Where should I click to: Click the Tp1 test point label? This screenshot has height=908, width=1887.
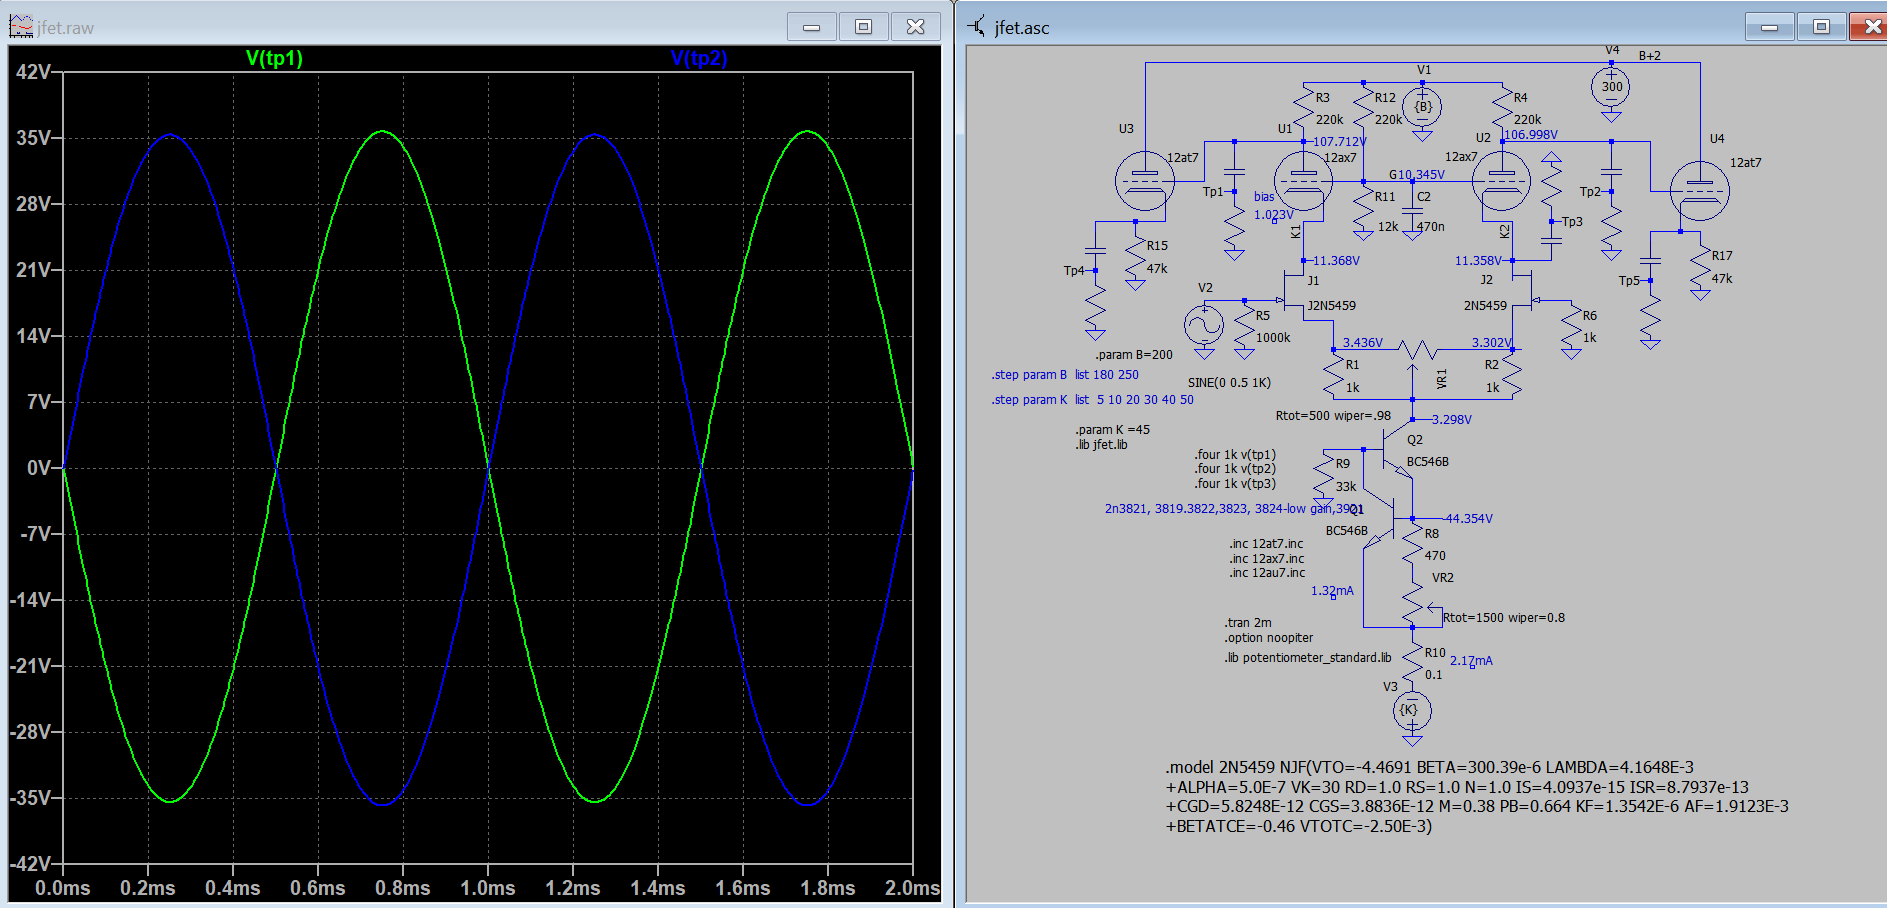click(x=1212, y=192)
